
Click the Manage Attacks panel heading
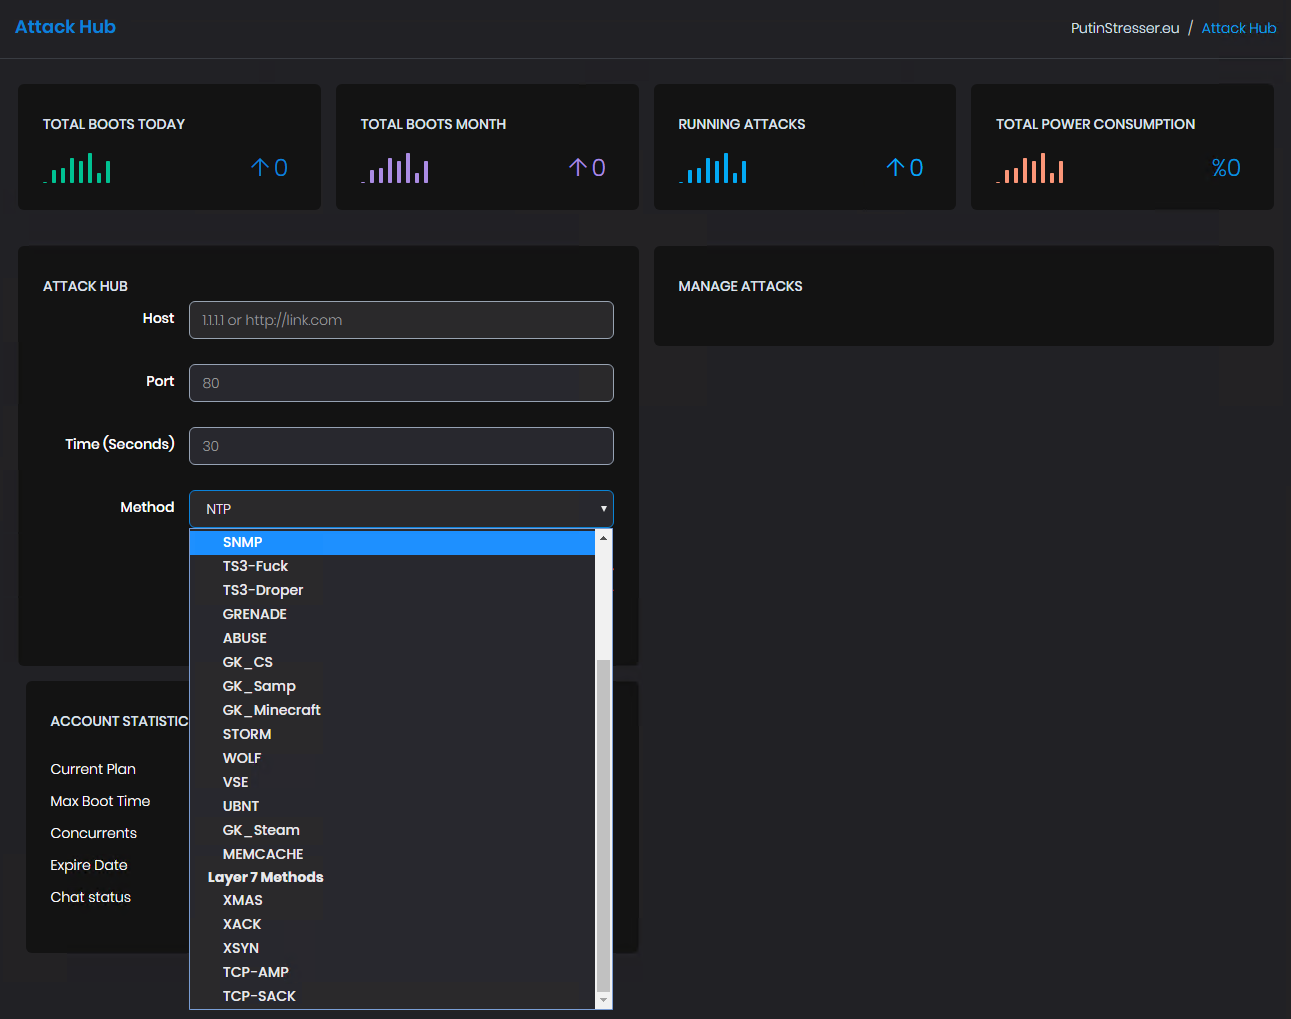click(740, 286)
